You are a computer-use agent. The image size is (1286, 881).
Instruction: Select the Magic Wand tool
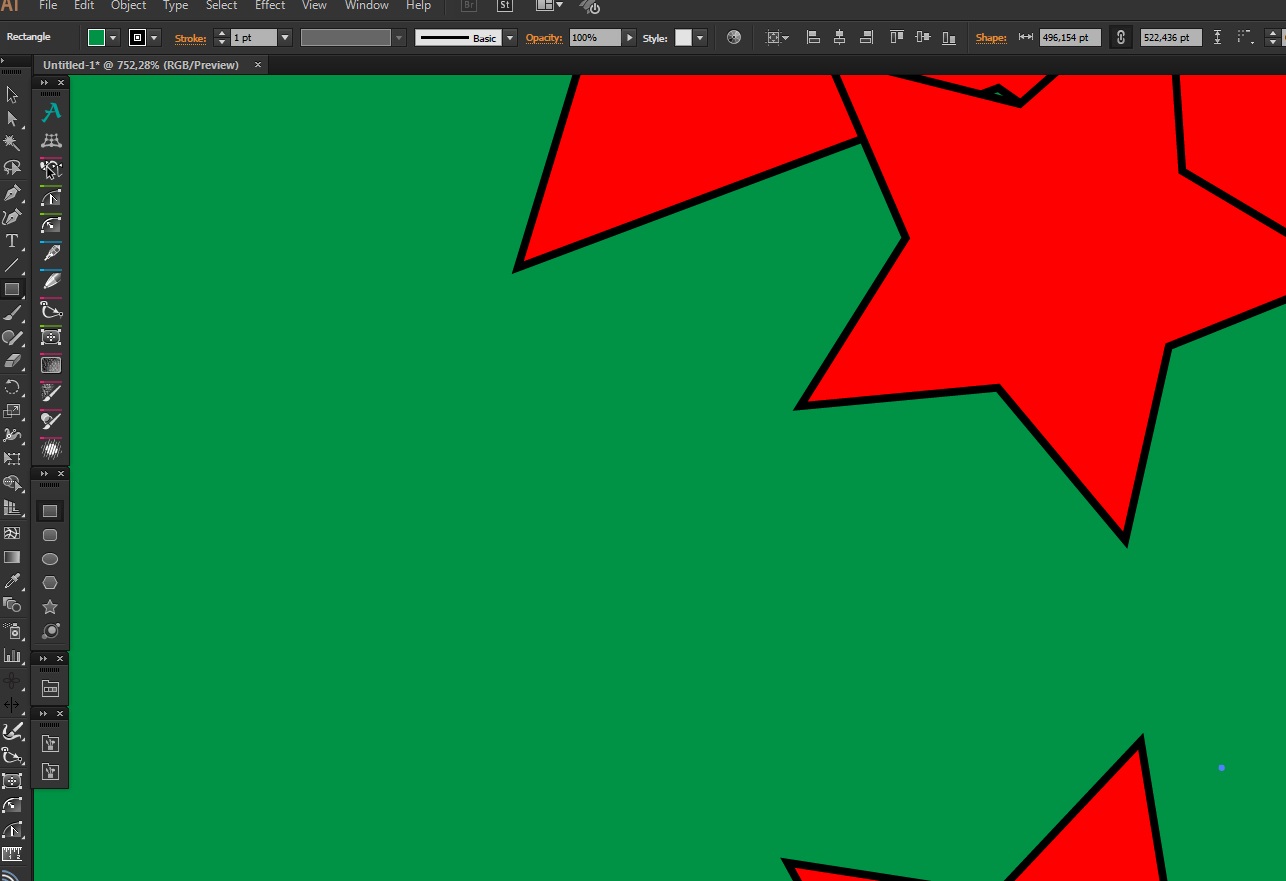pyautogui.click(x=12, y=143)
